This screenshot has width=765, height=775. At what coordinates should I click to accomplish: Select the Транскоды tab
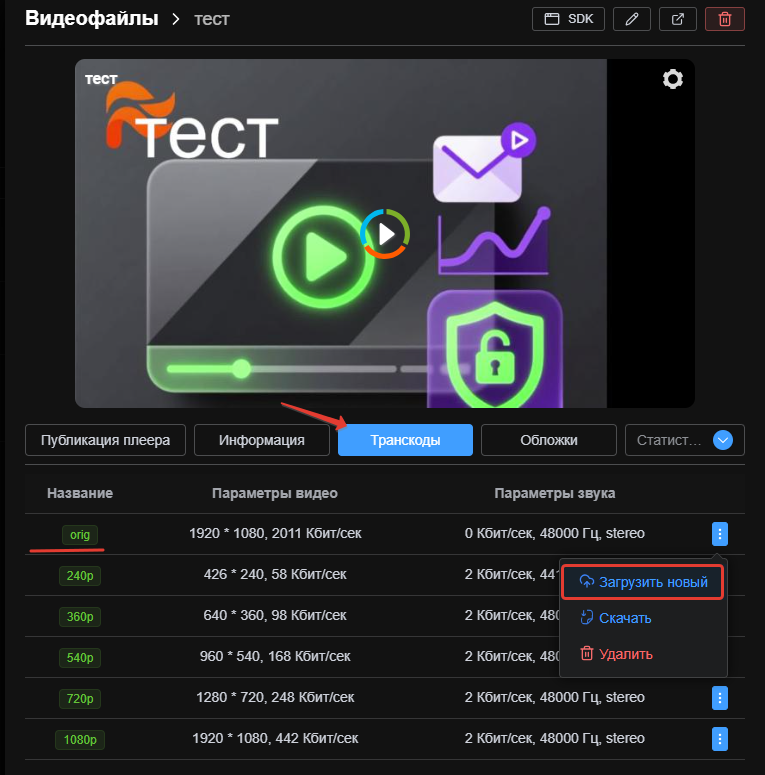tap(405, 440)
